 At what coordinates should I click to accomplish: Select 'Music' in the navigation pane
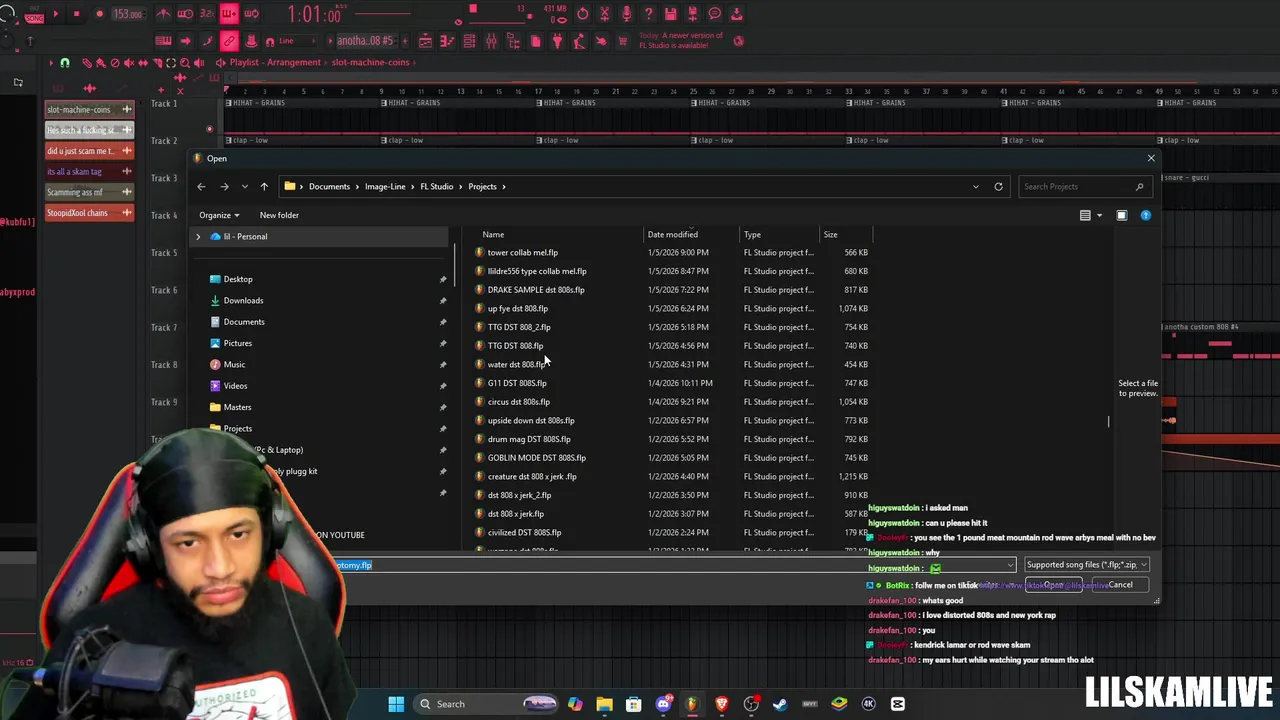pyautogui.click(x=234, y=365)
